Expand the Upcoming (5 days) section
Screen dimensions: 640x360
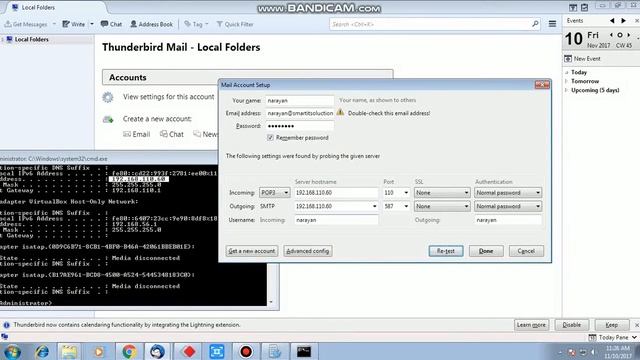(x=567, y=90)
